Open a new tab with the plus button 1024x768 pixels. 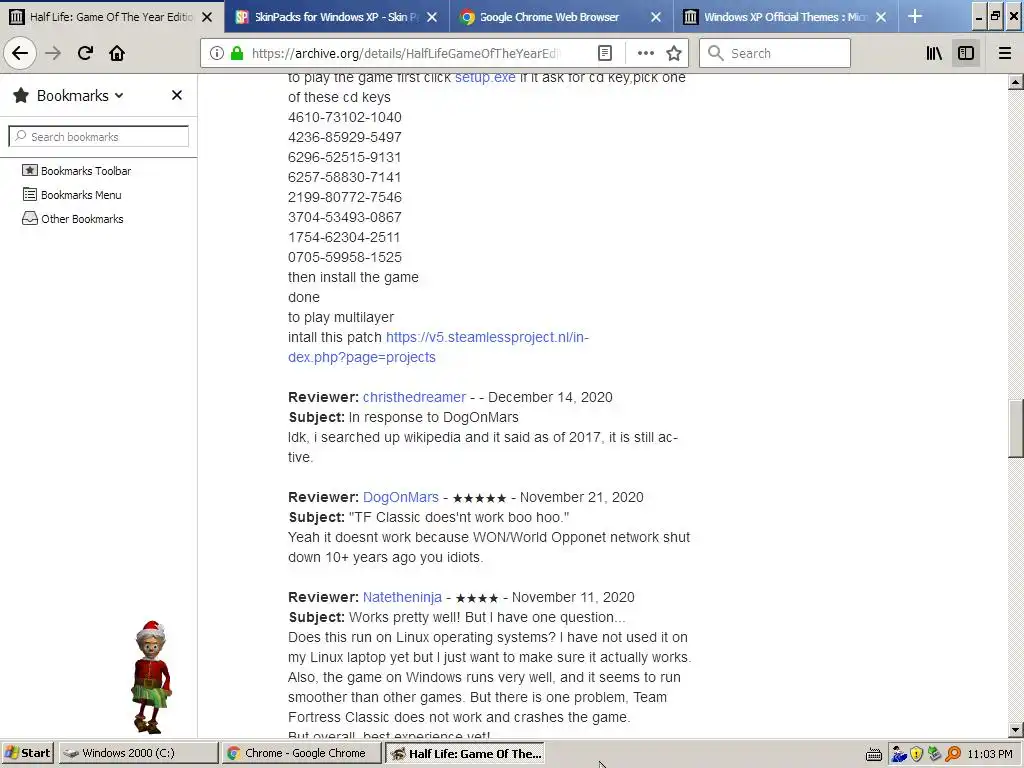click(x=915, y=16)
